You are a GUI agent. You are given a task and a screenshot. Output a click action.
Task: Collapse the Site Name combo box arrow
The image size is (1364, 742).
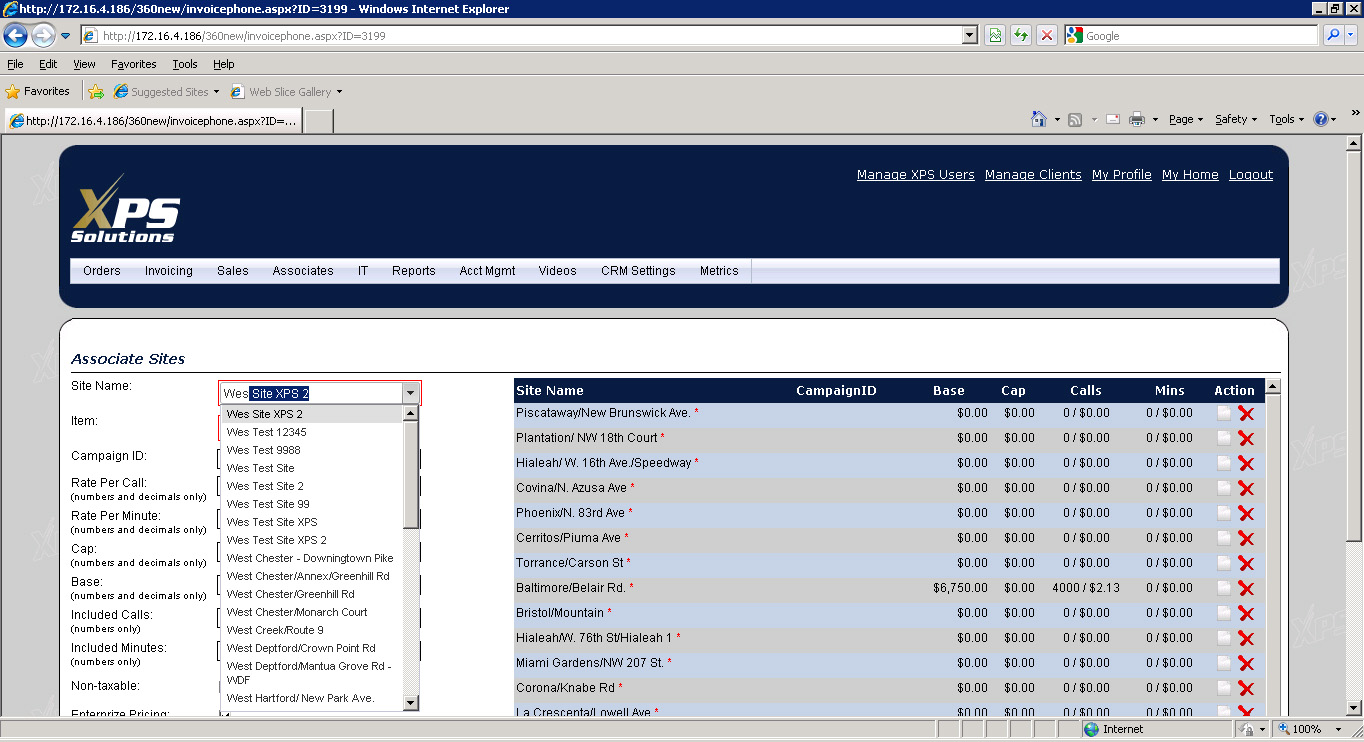click(x=411, y=394)
